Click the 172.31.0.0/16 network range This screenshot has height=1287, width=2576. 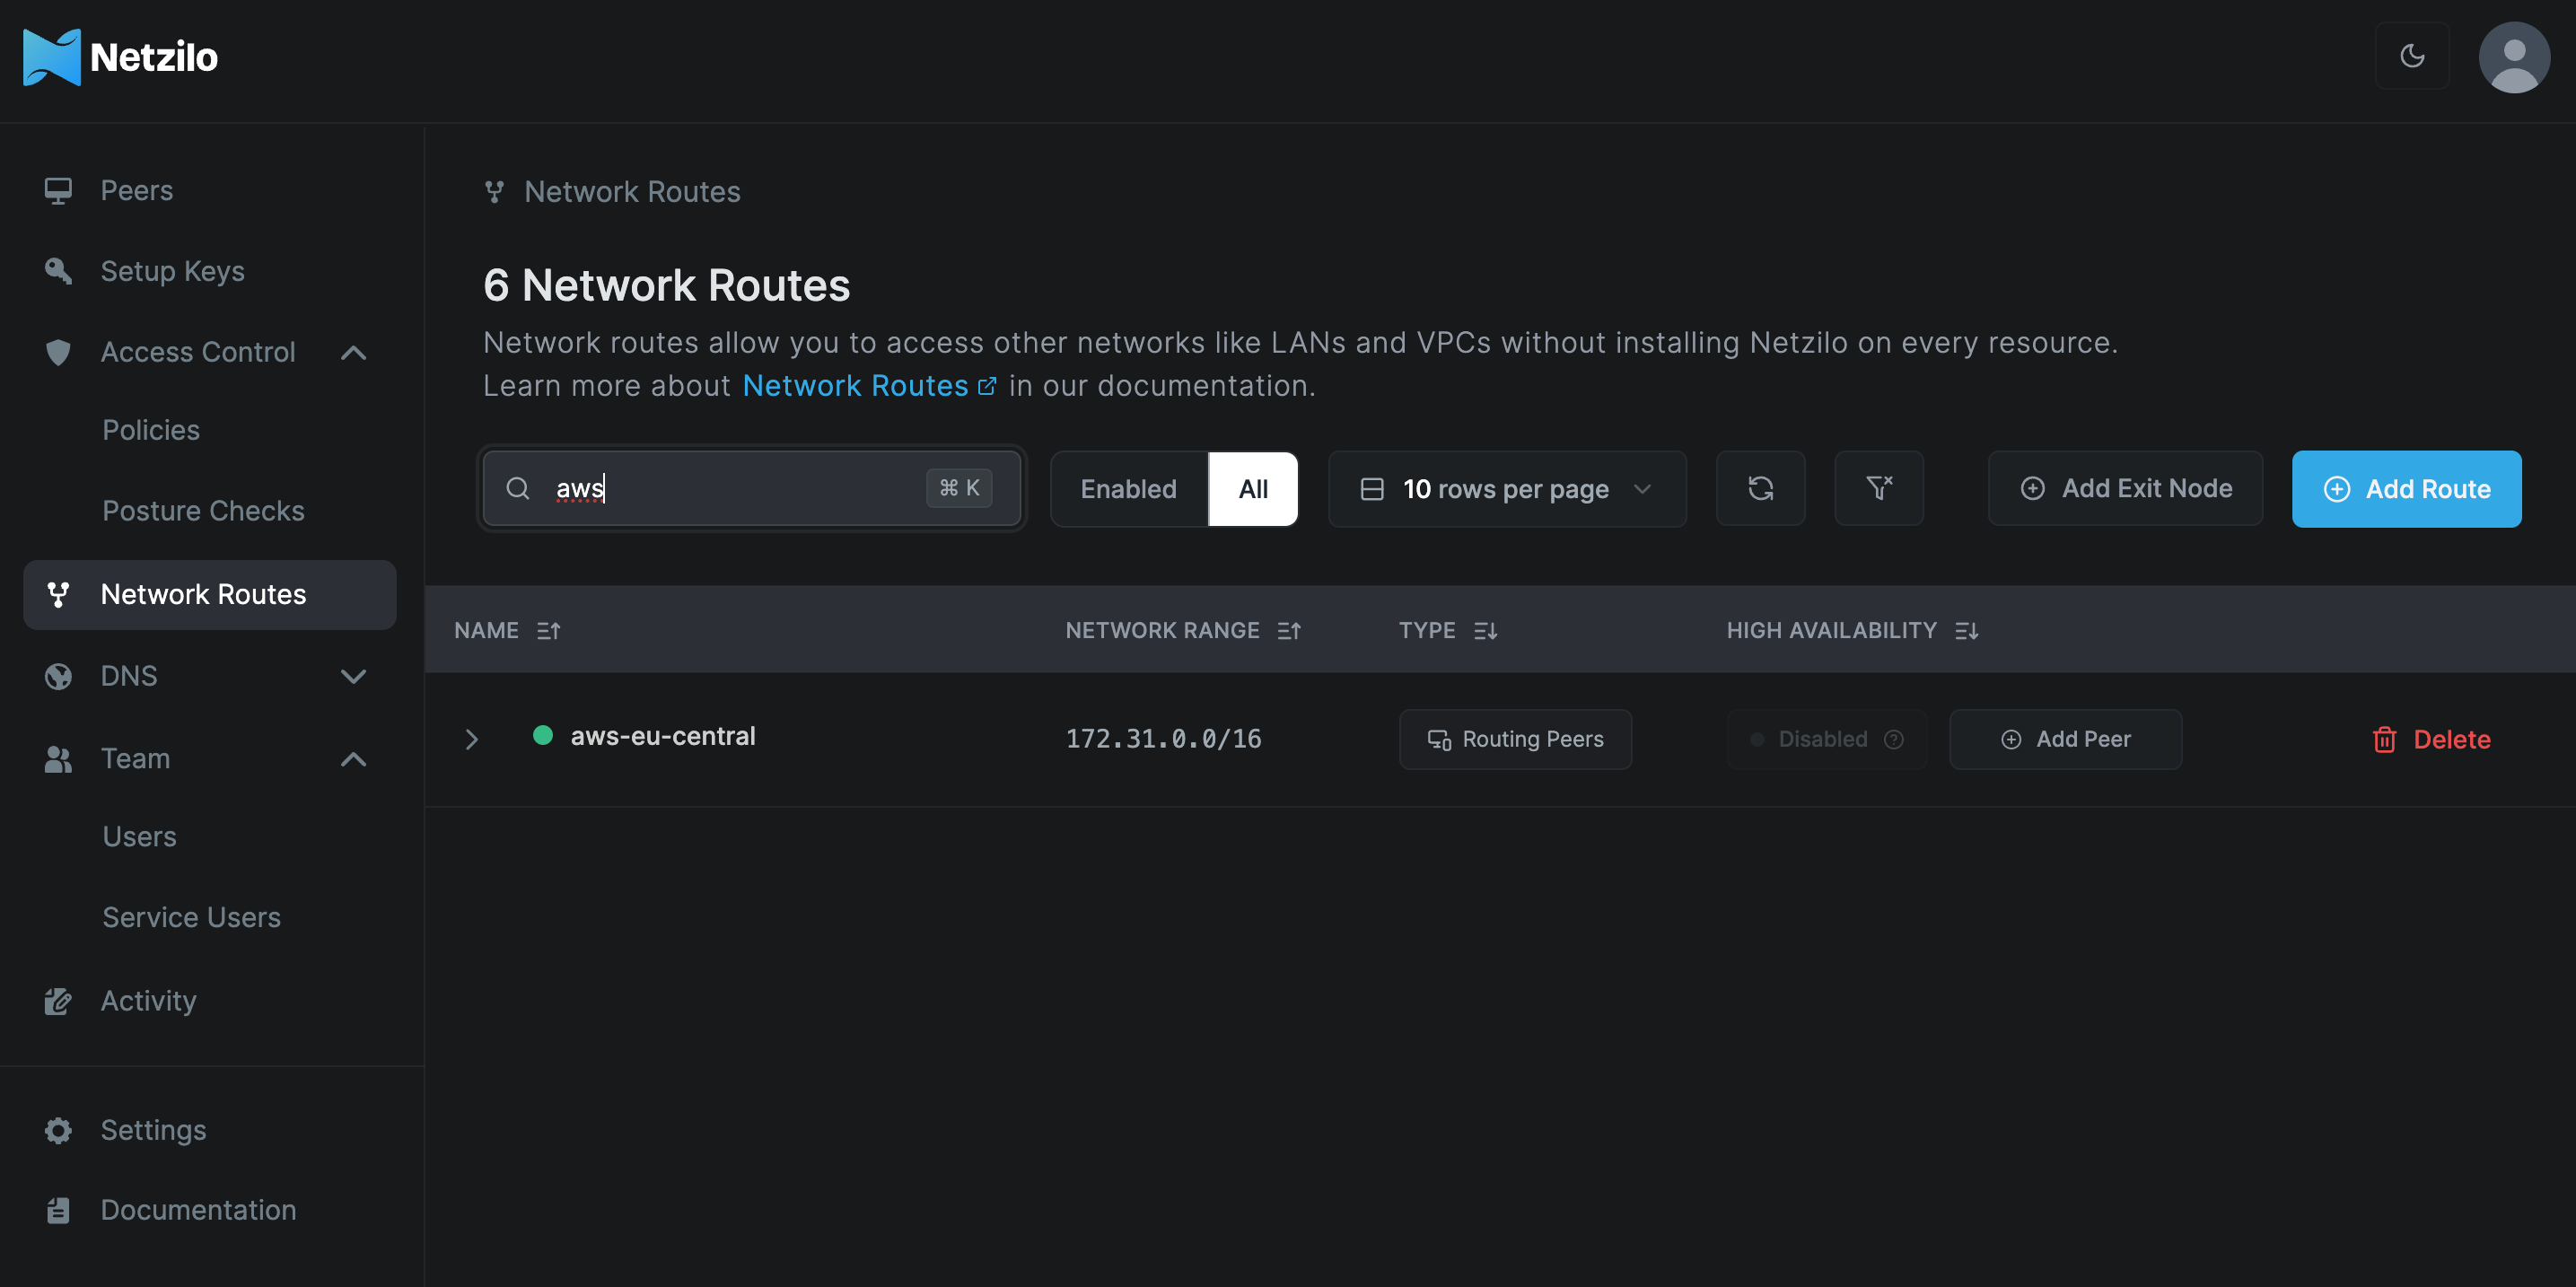pos(1163,739)
